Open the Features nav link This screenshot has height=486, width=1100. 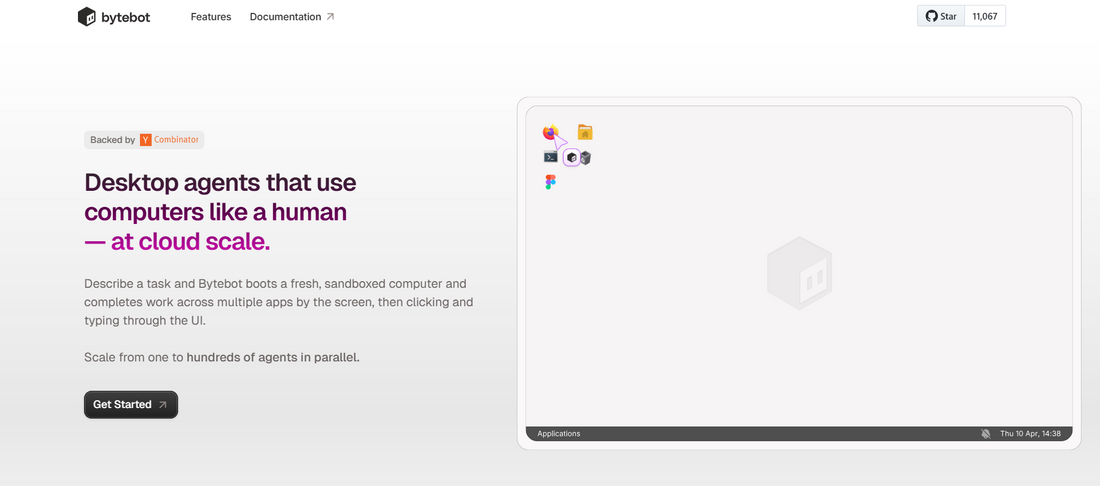click(210, 17)
